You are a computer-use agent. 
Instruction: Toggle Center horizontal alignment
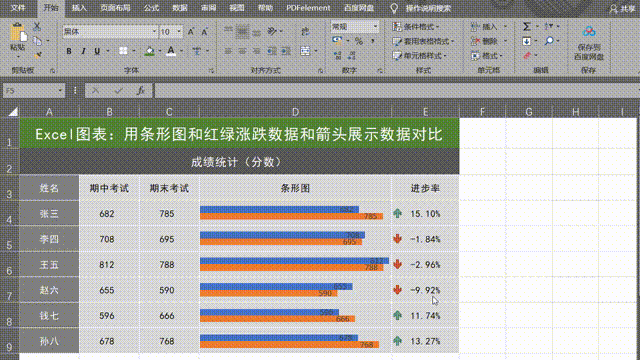click(x=242, y=51)
